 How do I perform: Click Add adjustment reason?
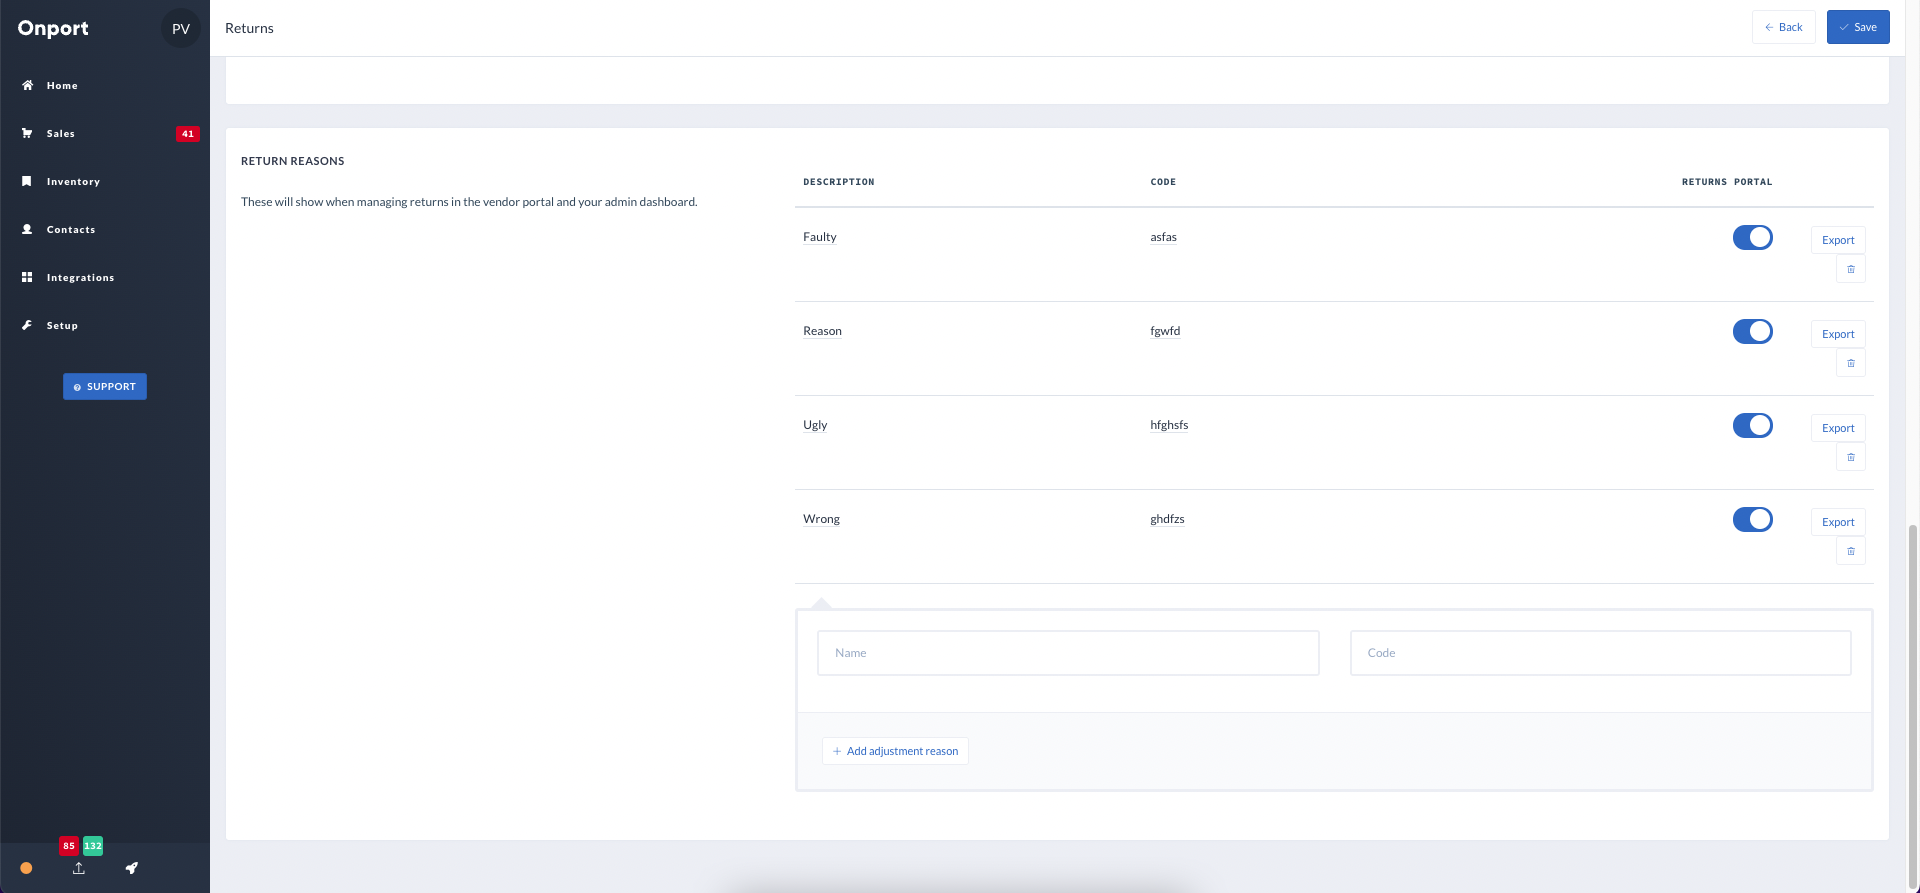[x=895, y=751]
